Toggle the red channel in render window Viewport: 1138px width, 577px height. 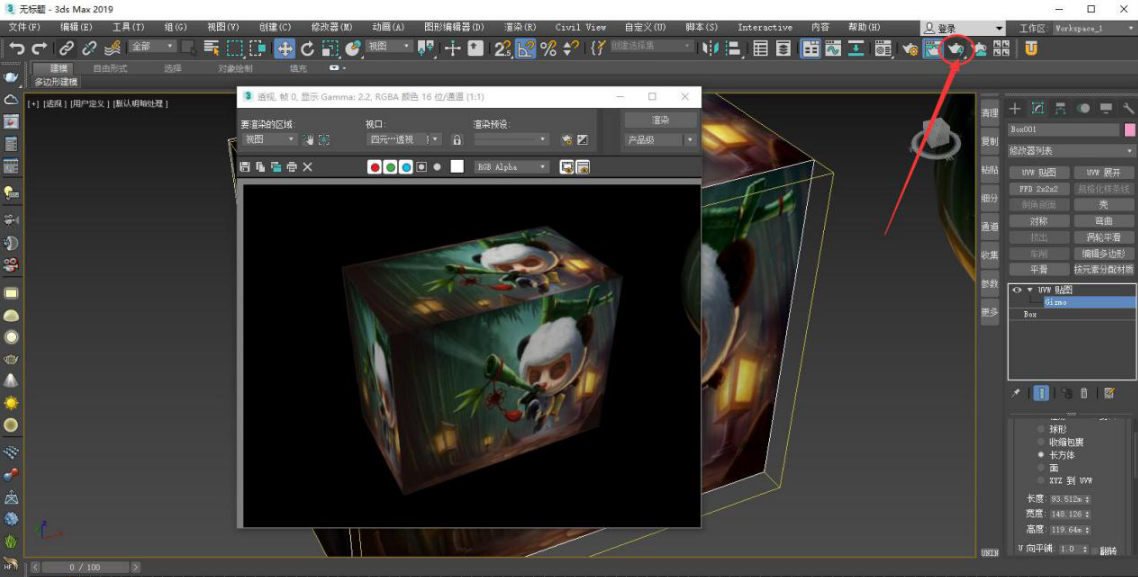(x=375, y=167)
